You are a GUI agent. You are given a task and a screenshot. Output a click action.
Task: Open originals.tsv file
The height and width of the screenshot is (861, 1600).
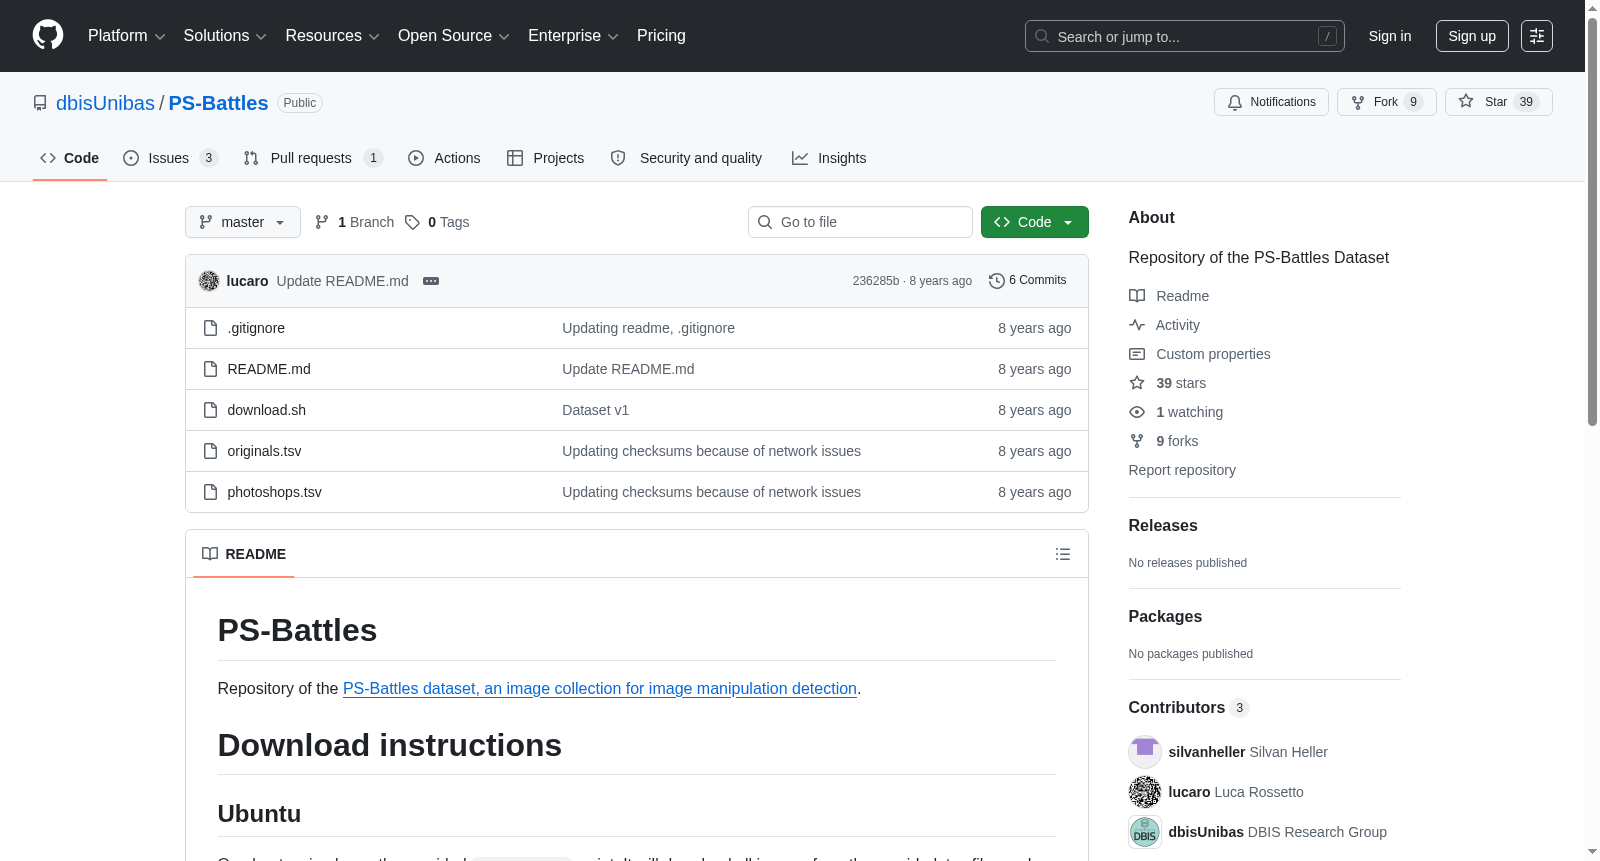point(264,451)
